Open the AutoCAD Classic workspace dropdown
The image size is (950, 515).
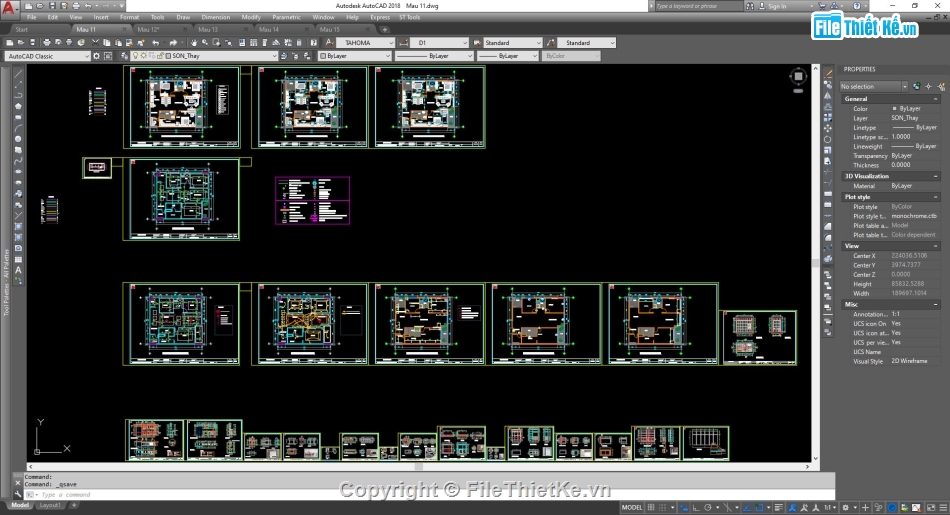(x=47, y=56)
